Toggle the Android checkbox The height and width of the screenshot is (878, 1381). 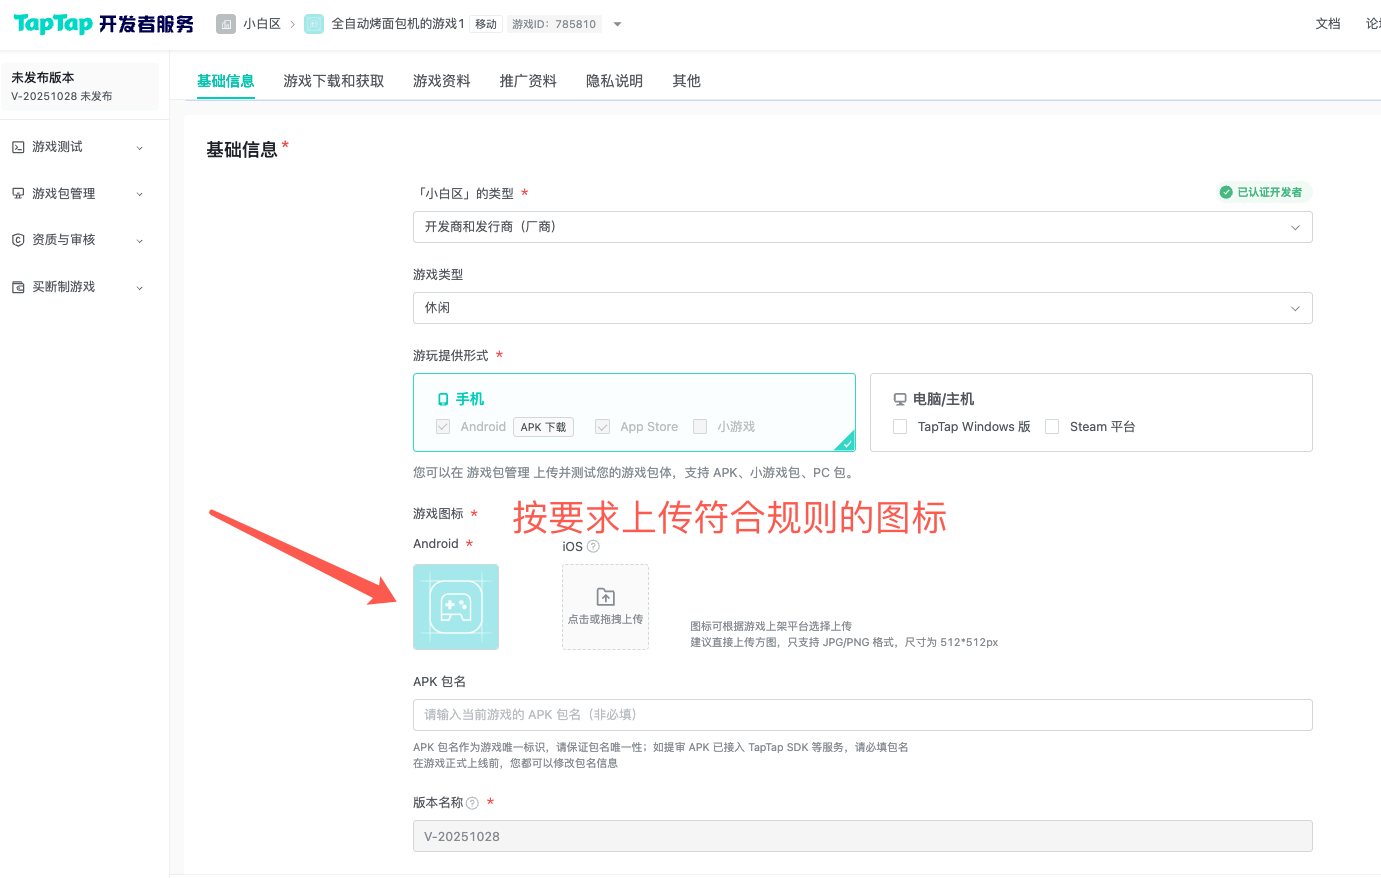pyautogui.click(x=443, y=427)
